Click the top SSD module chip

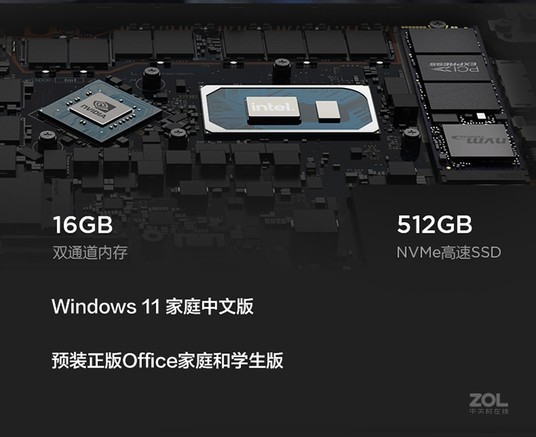pyautogui.click(x=444, y=41)
